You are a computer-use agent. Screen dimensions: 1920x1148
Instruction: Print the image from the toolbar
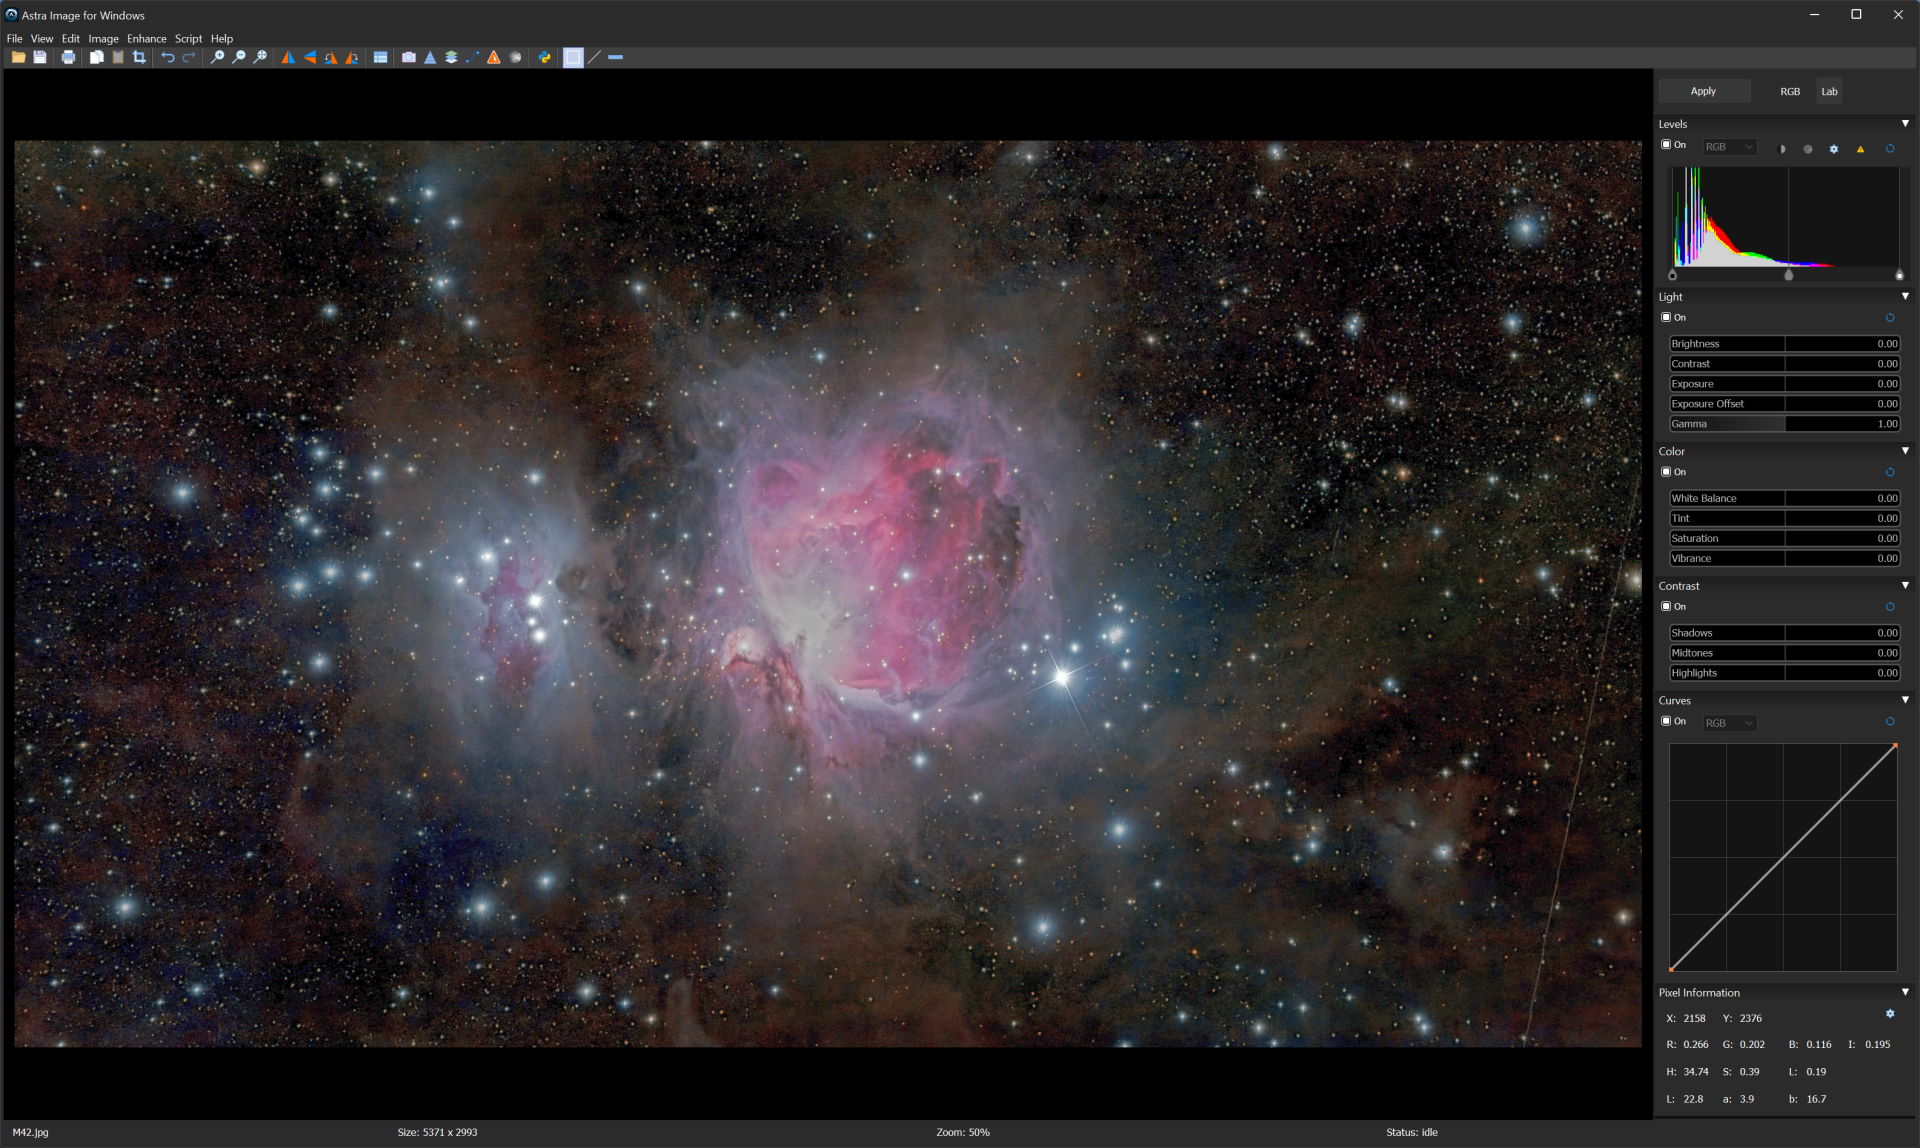(68, 57)
